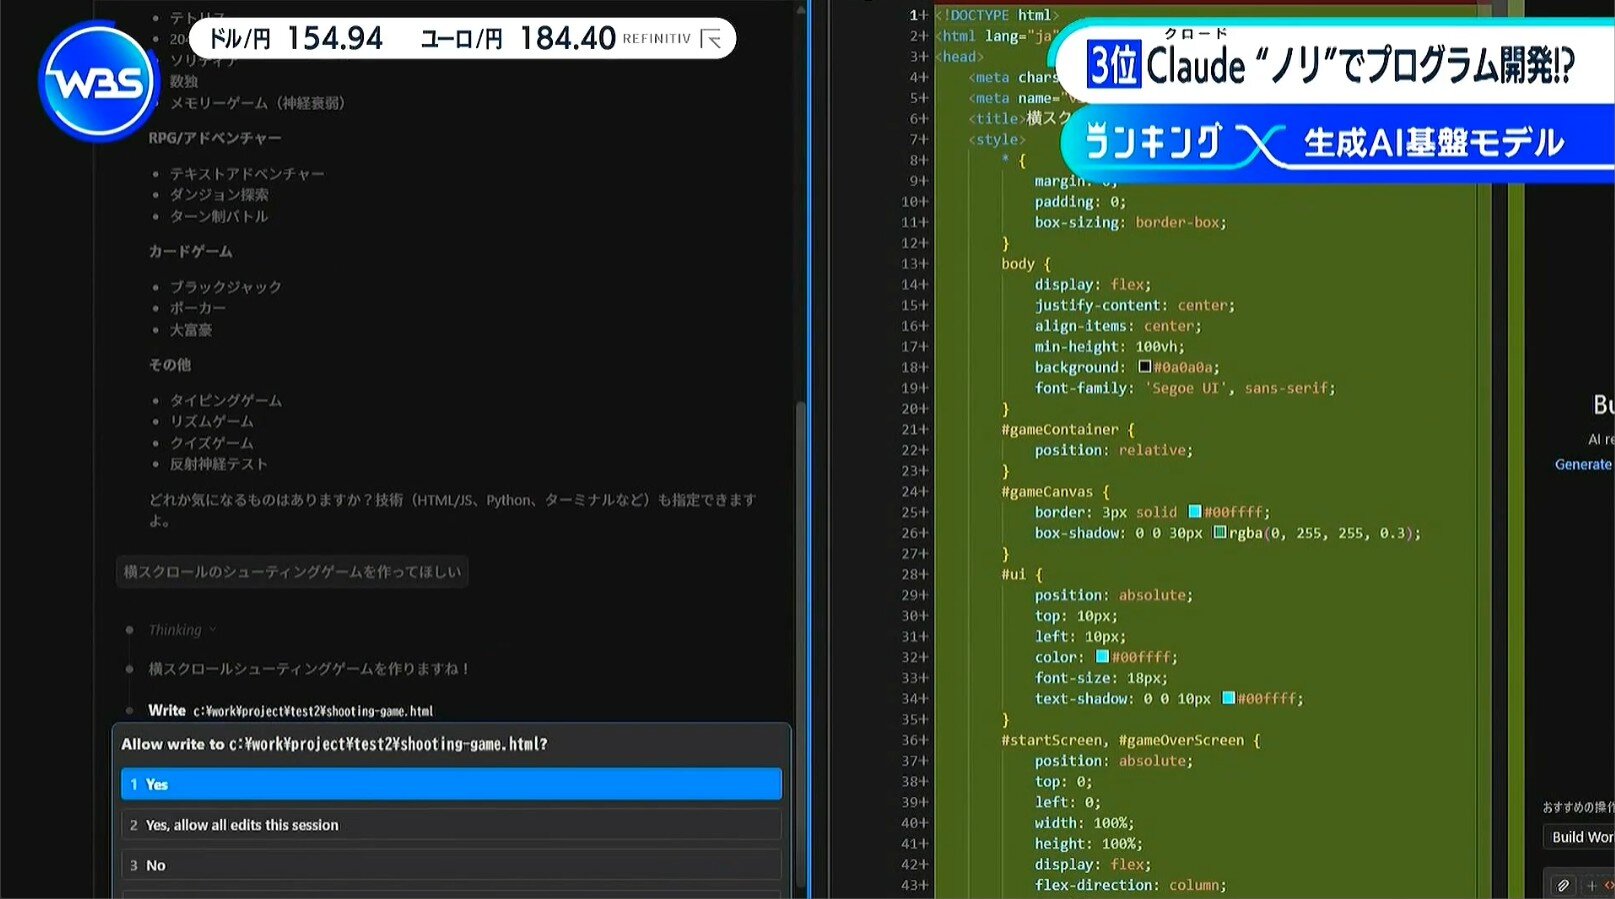
Task: Pick option 3 "No" to deny write
Action: [x=451, y=865]
